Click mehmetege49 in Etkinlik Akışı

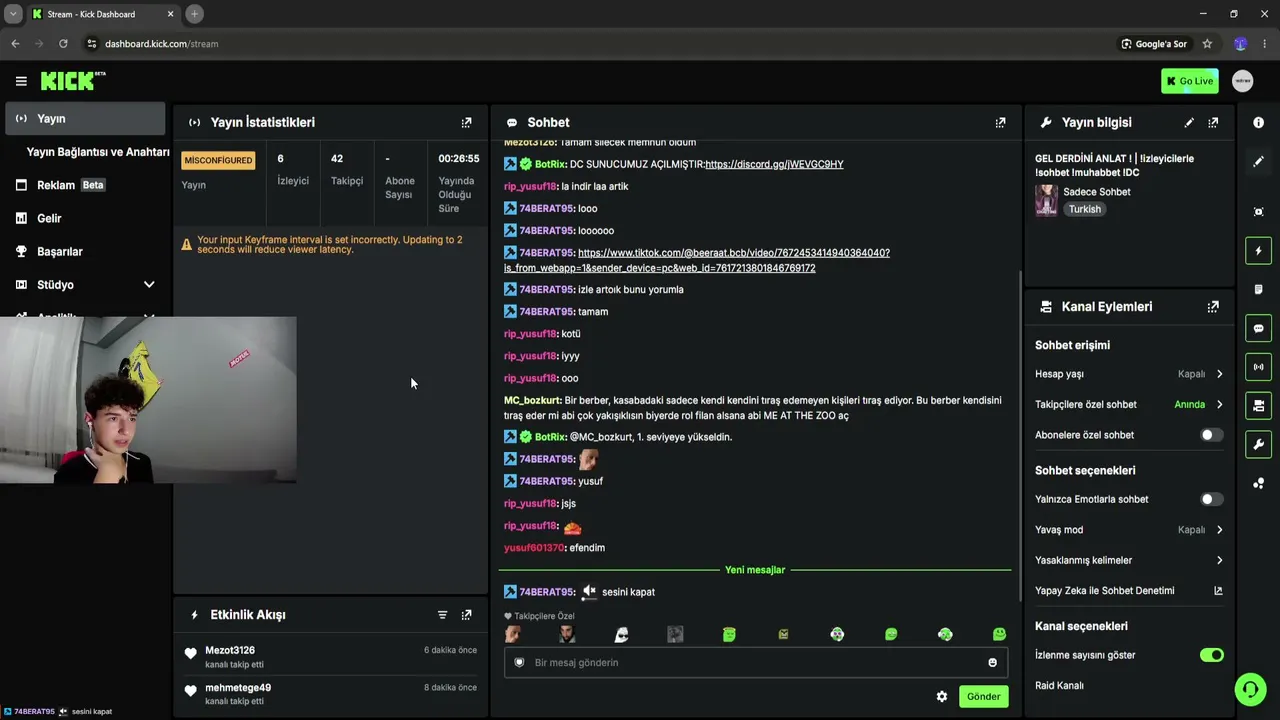coord(238,688)
